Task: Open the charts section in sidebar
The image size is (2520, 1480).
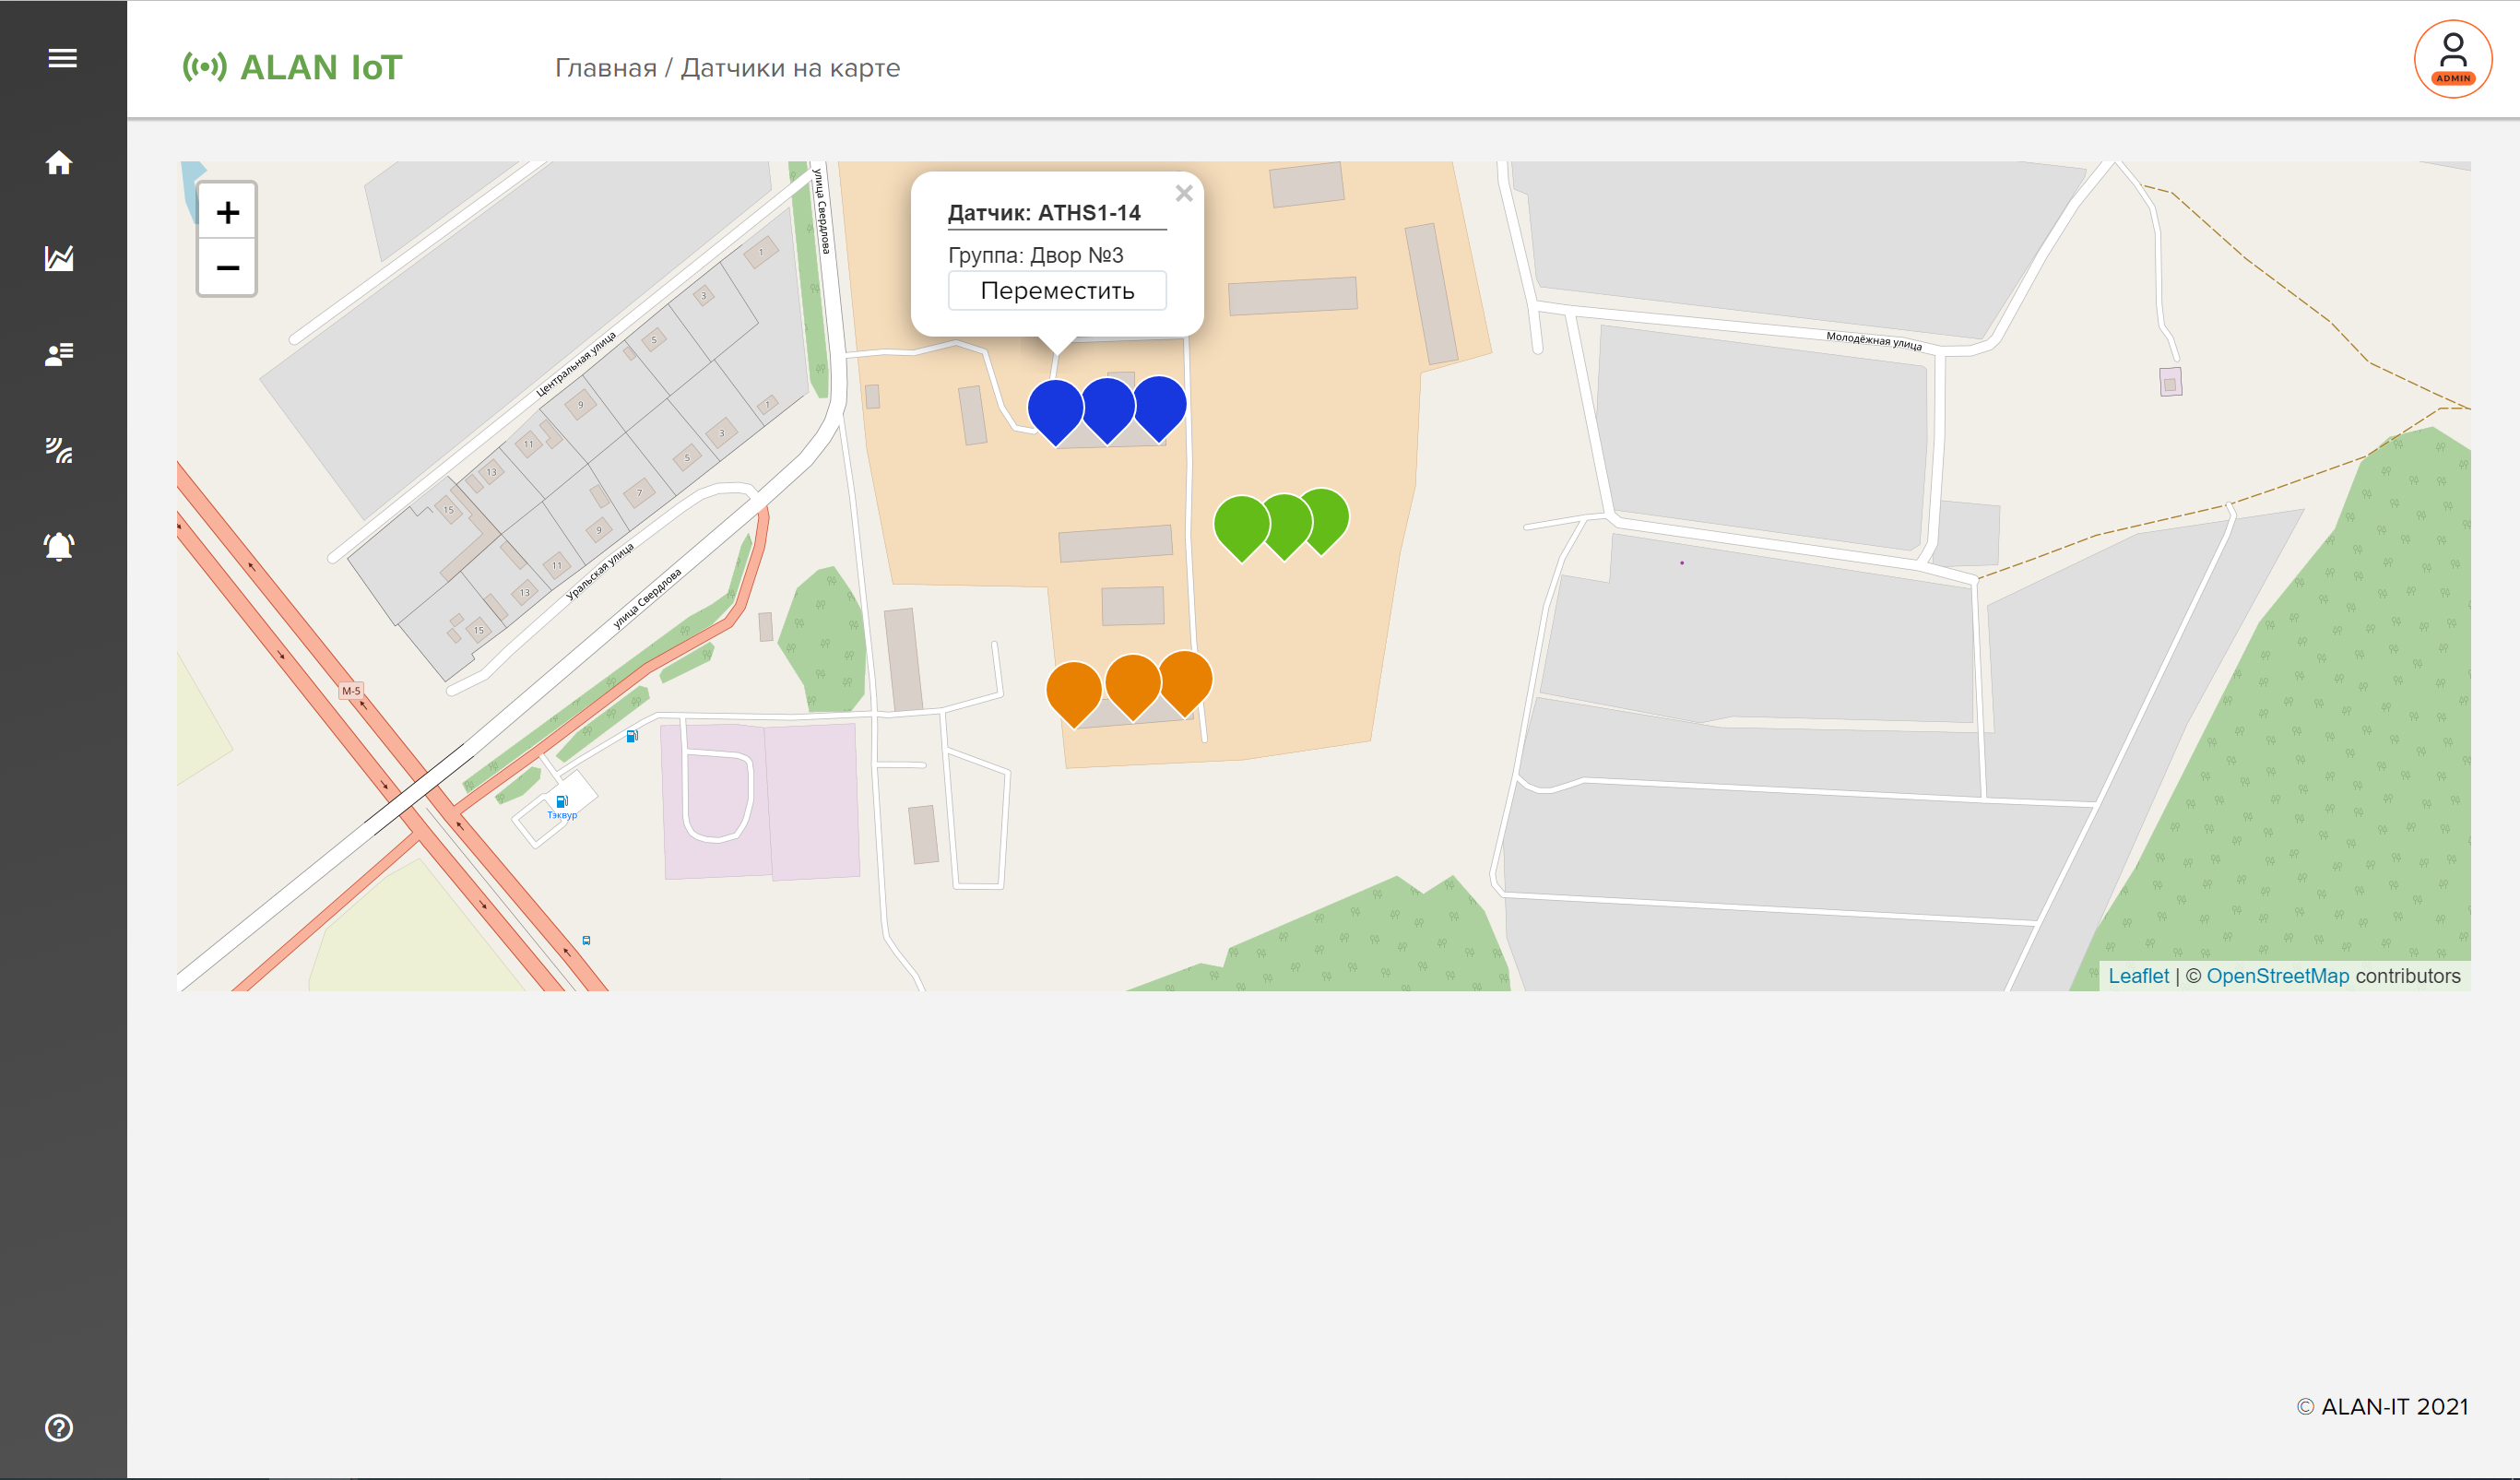Action: tap(59, 258)
